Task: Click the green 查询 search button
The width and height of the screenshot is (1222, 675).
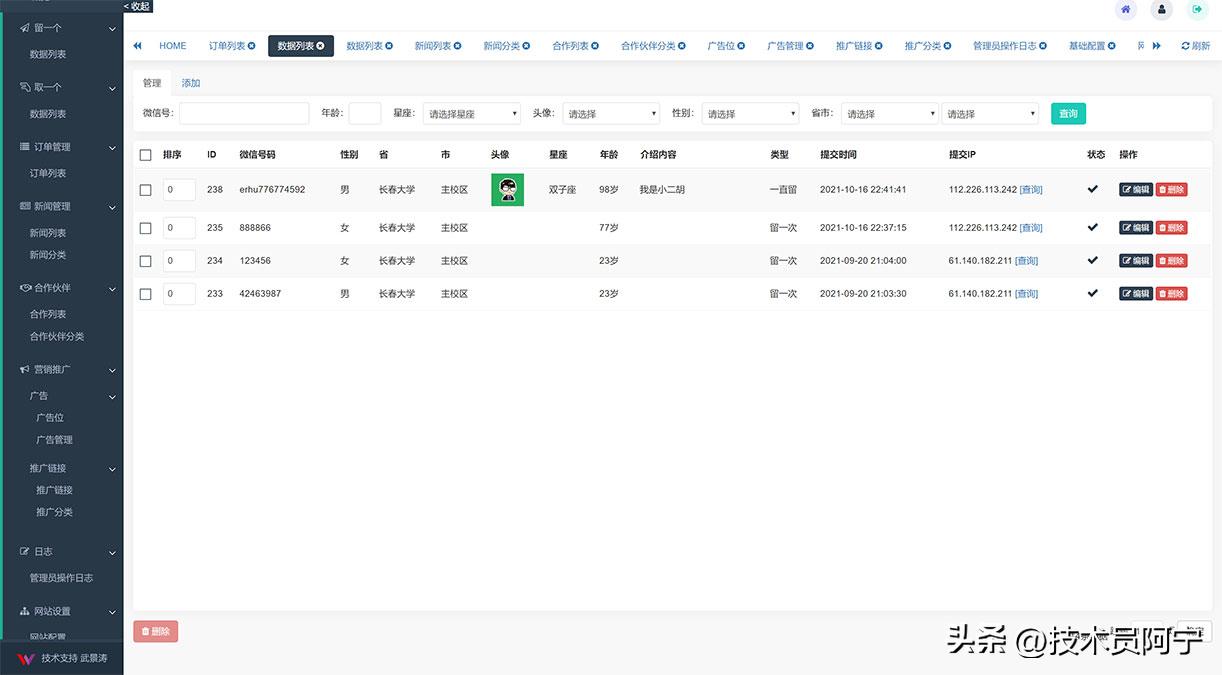Action: 1067,112
